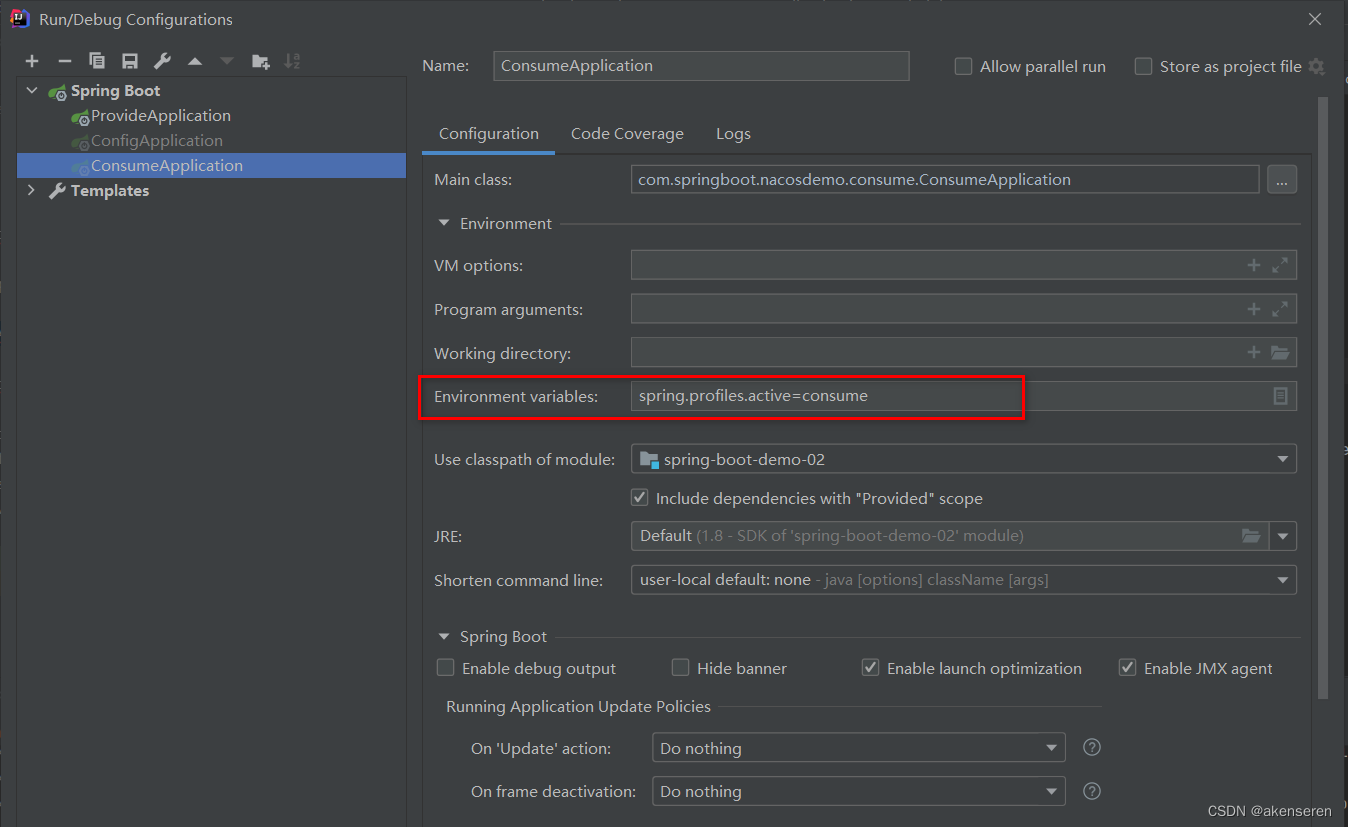Close the Run/Debug Configurations dialog
This screenshot has width=1348, height=827.
(1315, 19)
